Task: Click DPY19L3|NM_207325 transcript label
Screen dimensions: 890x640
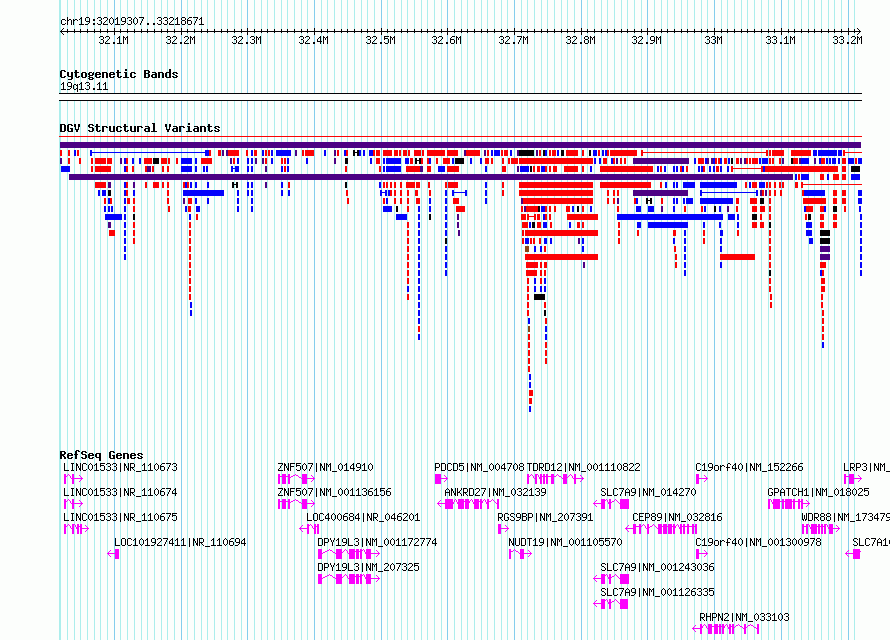Action: [368, 567]
